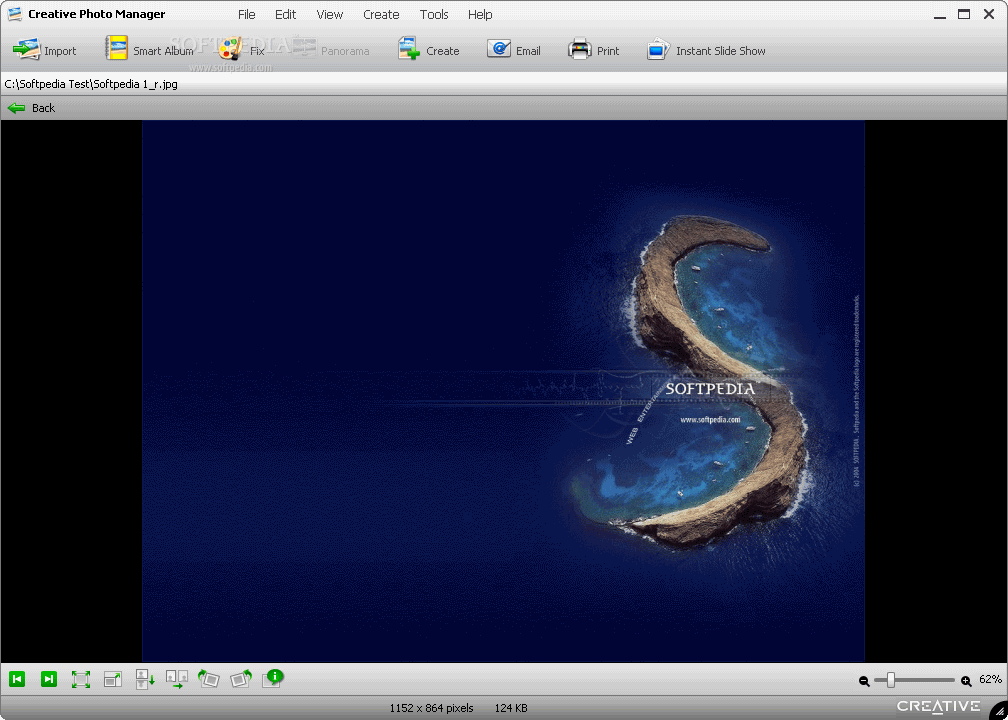Click the zoom out magnifier icon
This screenshot has width=1008, height=720.
pyautogui.click(x=864, y=681)
